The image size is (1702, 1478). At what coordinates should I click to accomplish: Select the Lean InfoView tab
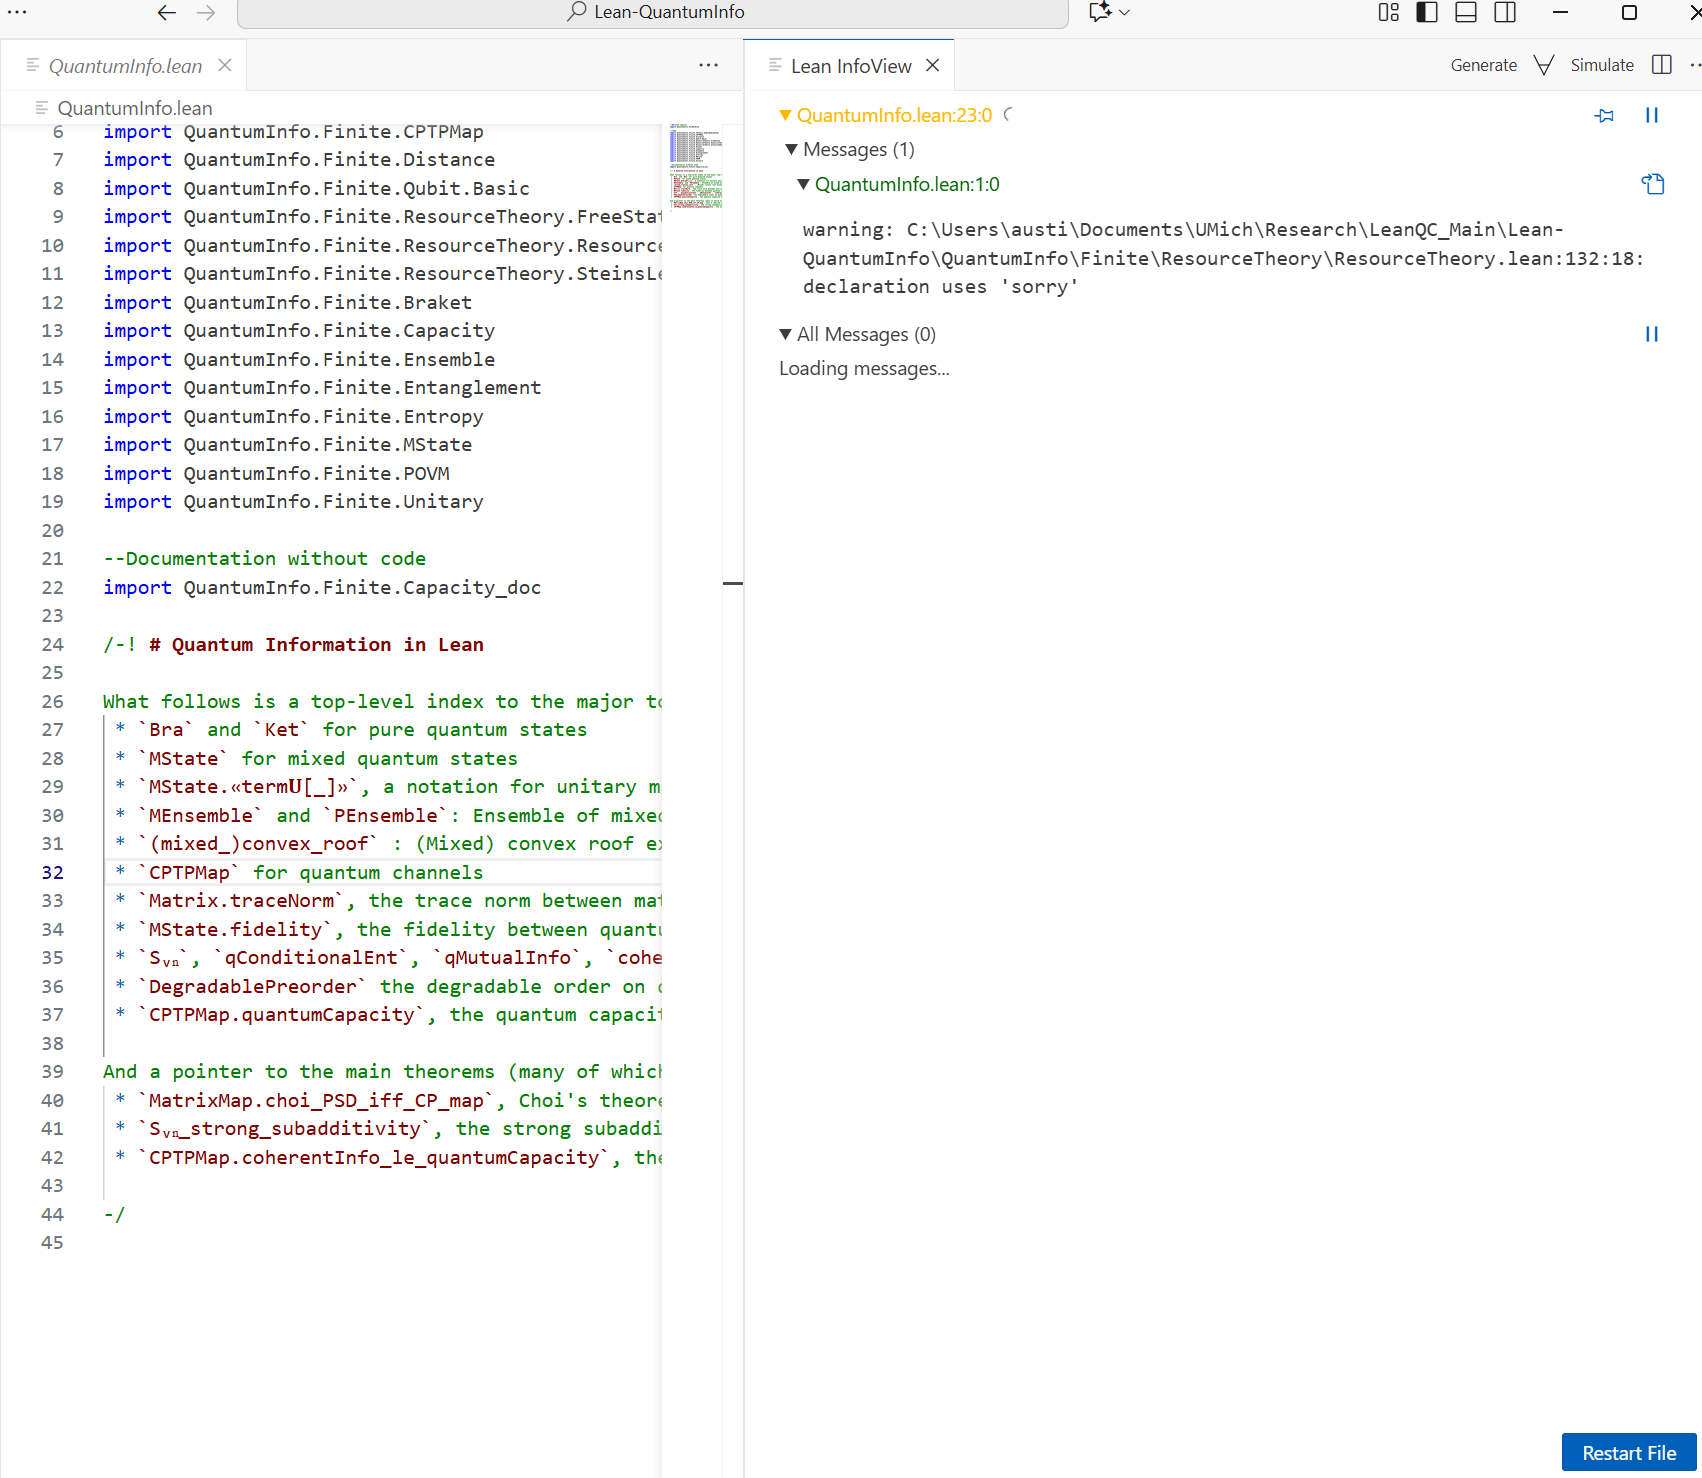tap(850, 66)
